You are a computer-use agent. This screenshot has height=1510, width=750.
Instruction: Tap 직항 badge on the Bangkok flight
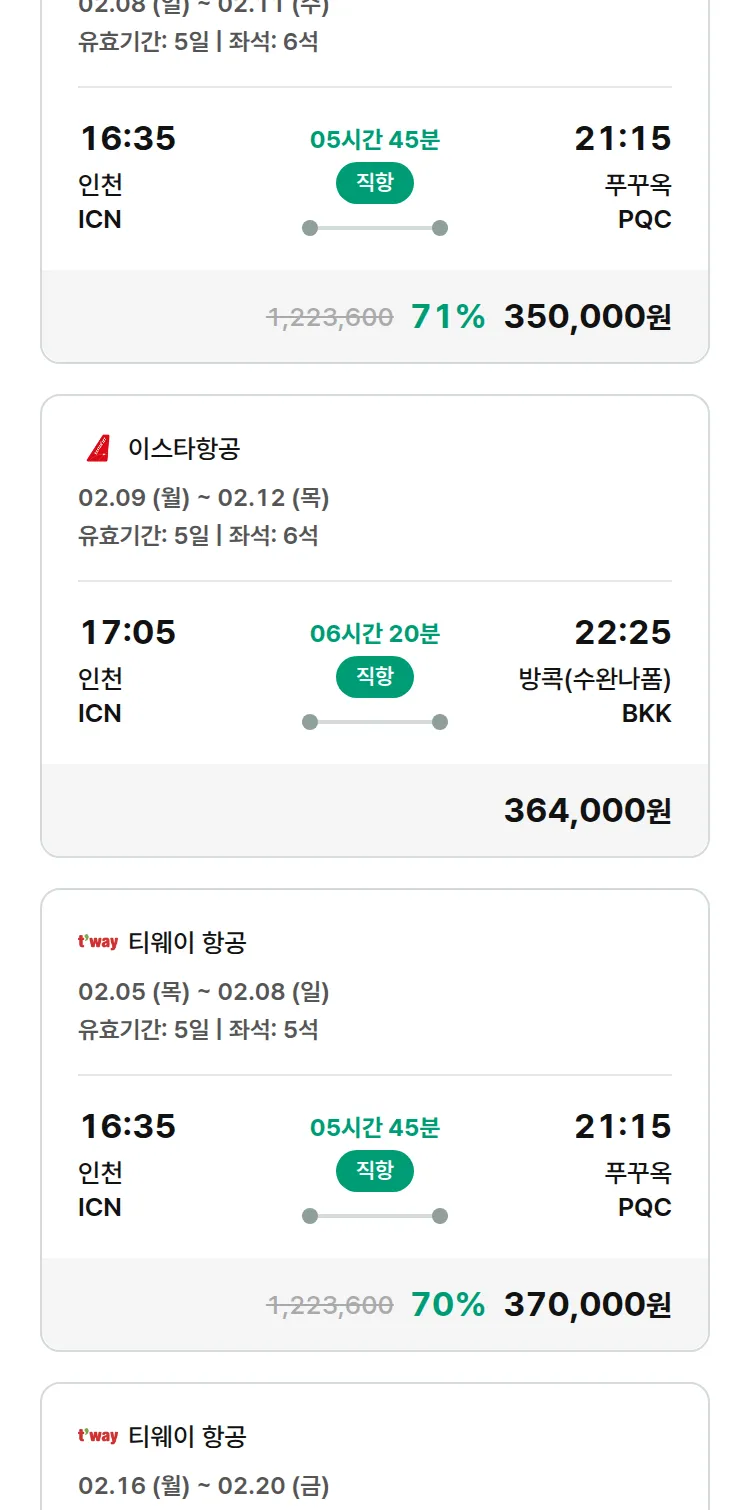click(374, 677)
